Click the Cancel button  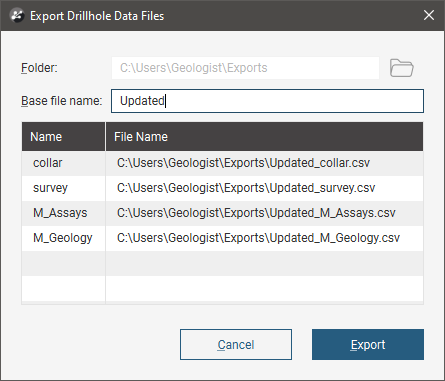(x=236, y=344)
